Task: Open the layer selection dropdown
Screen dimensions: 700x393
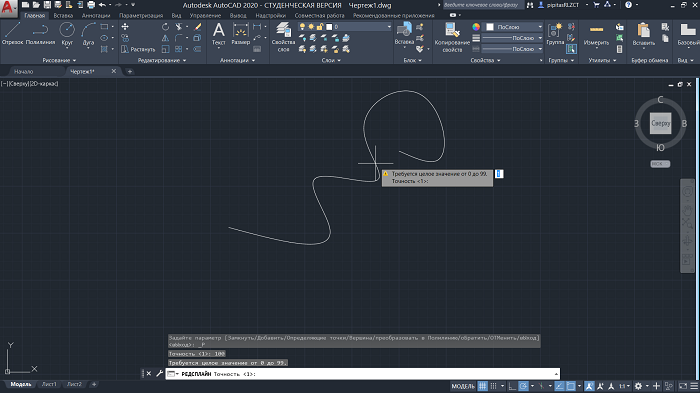Action: 389,27
